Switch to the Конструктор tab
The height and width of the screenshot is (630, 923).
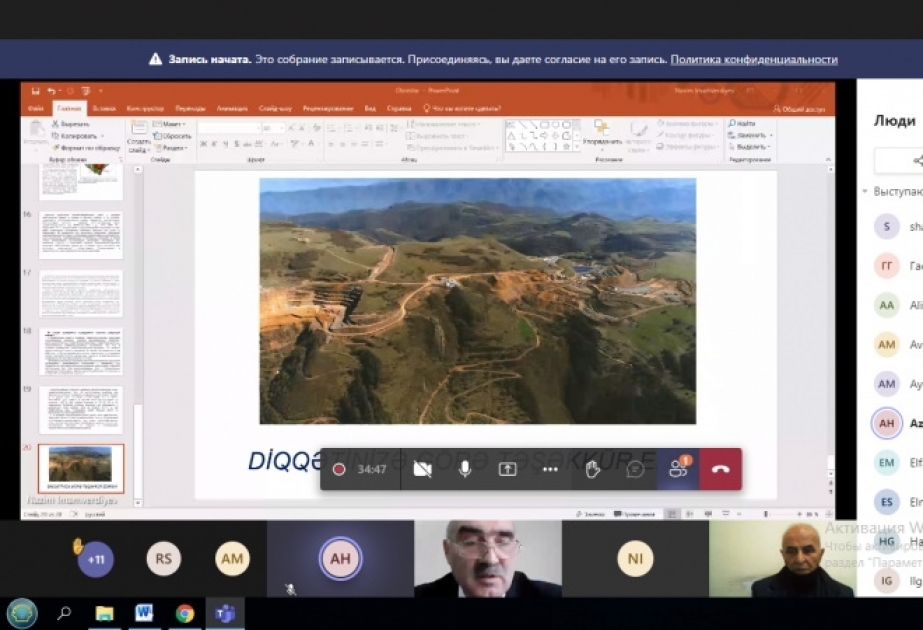click(x=145, y=108)
